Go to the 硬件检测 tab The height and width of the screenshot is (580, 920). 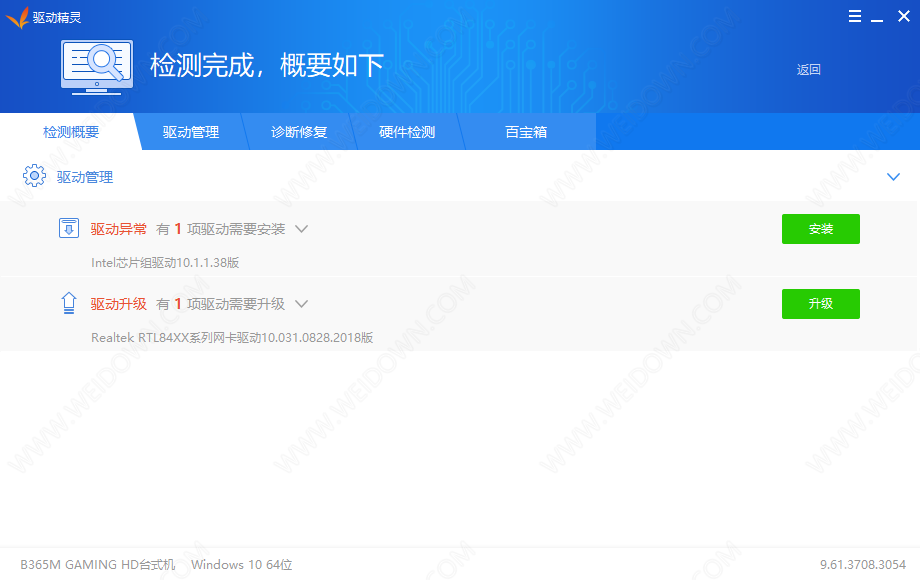(x=407, y=132)
